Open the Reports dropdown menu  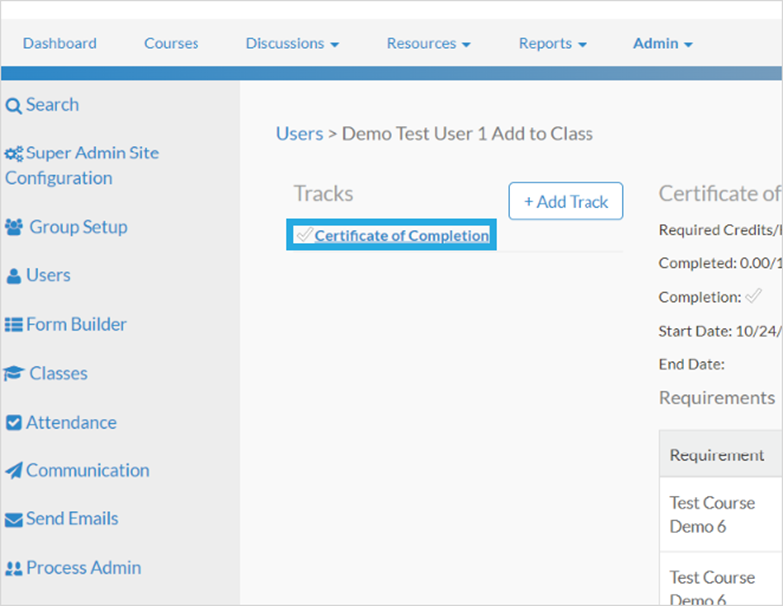coord(552,43)
